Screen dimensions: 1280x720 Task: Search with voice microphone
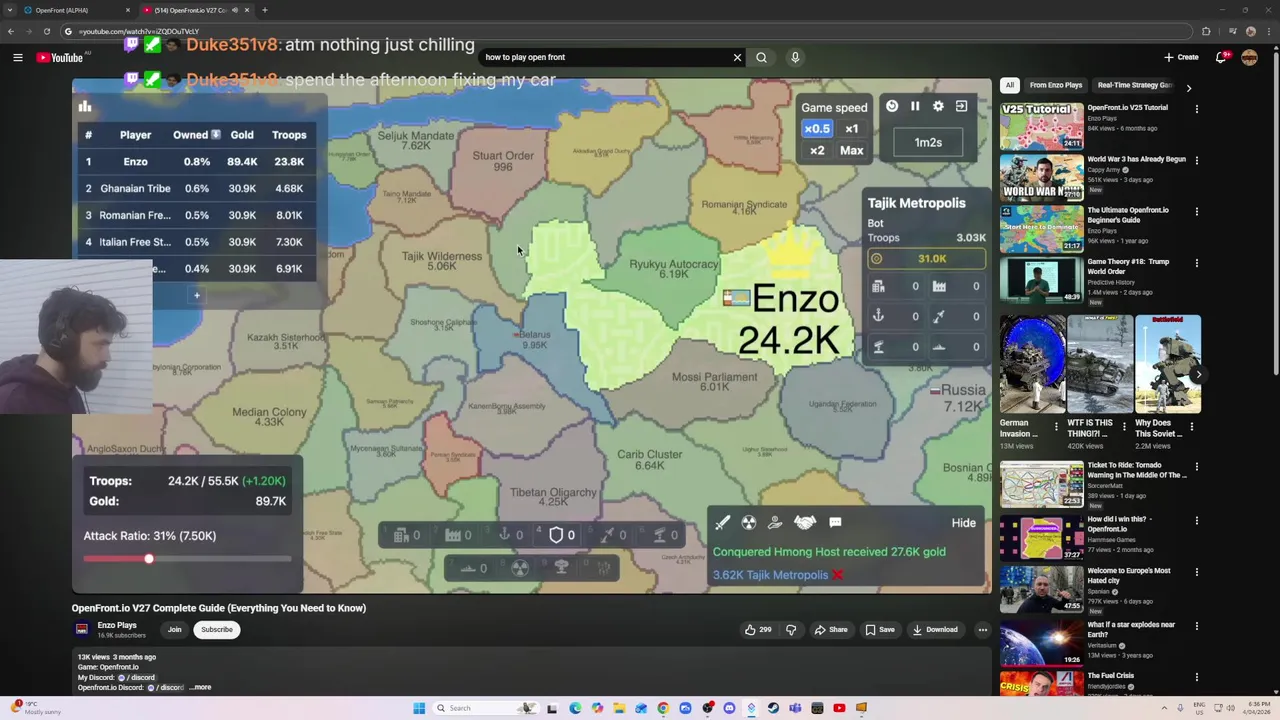point(795,58)
